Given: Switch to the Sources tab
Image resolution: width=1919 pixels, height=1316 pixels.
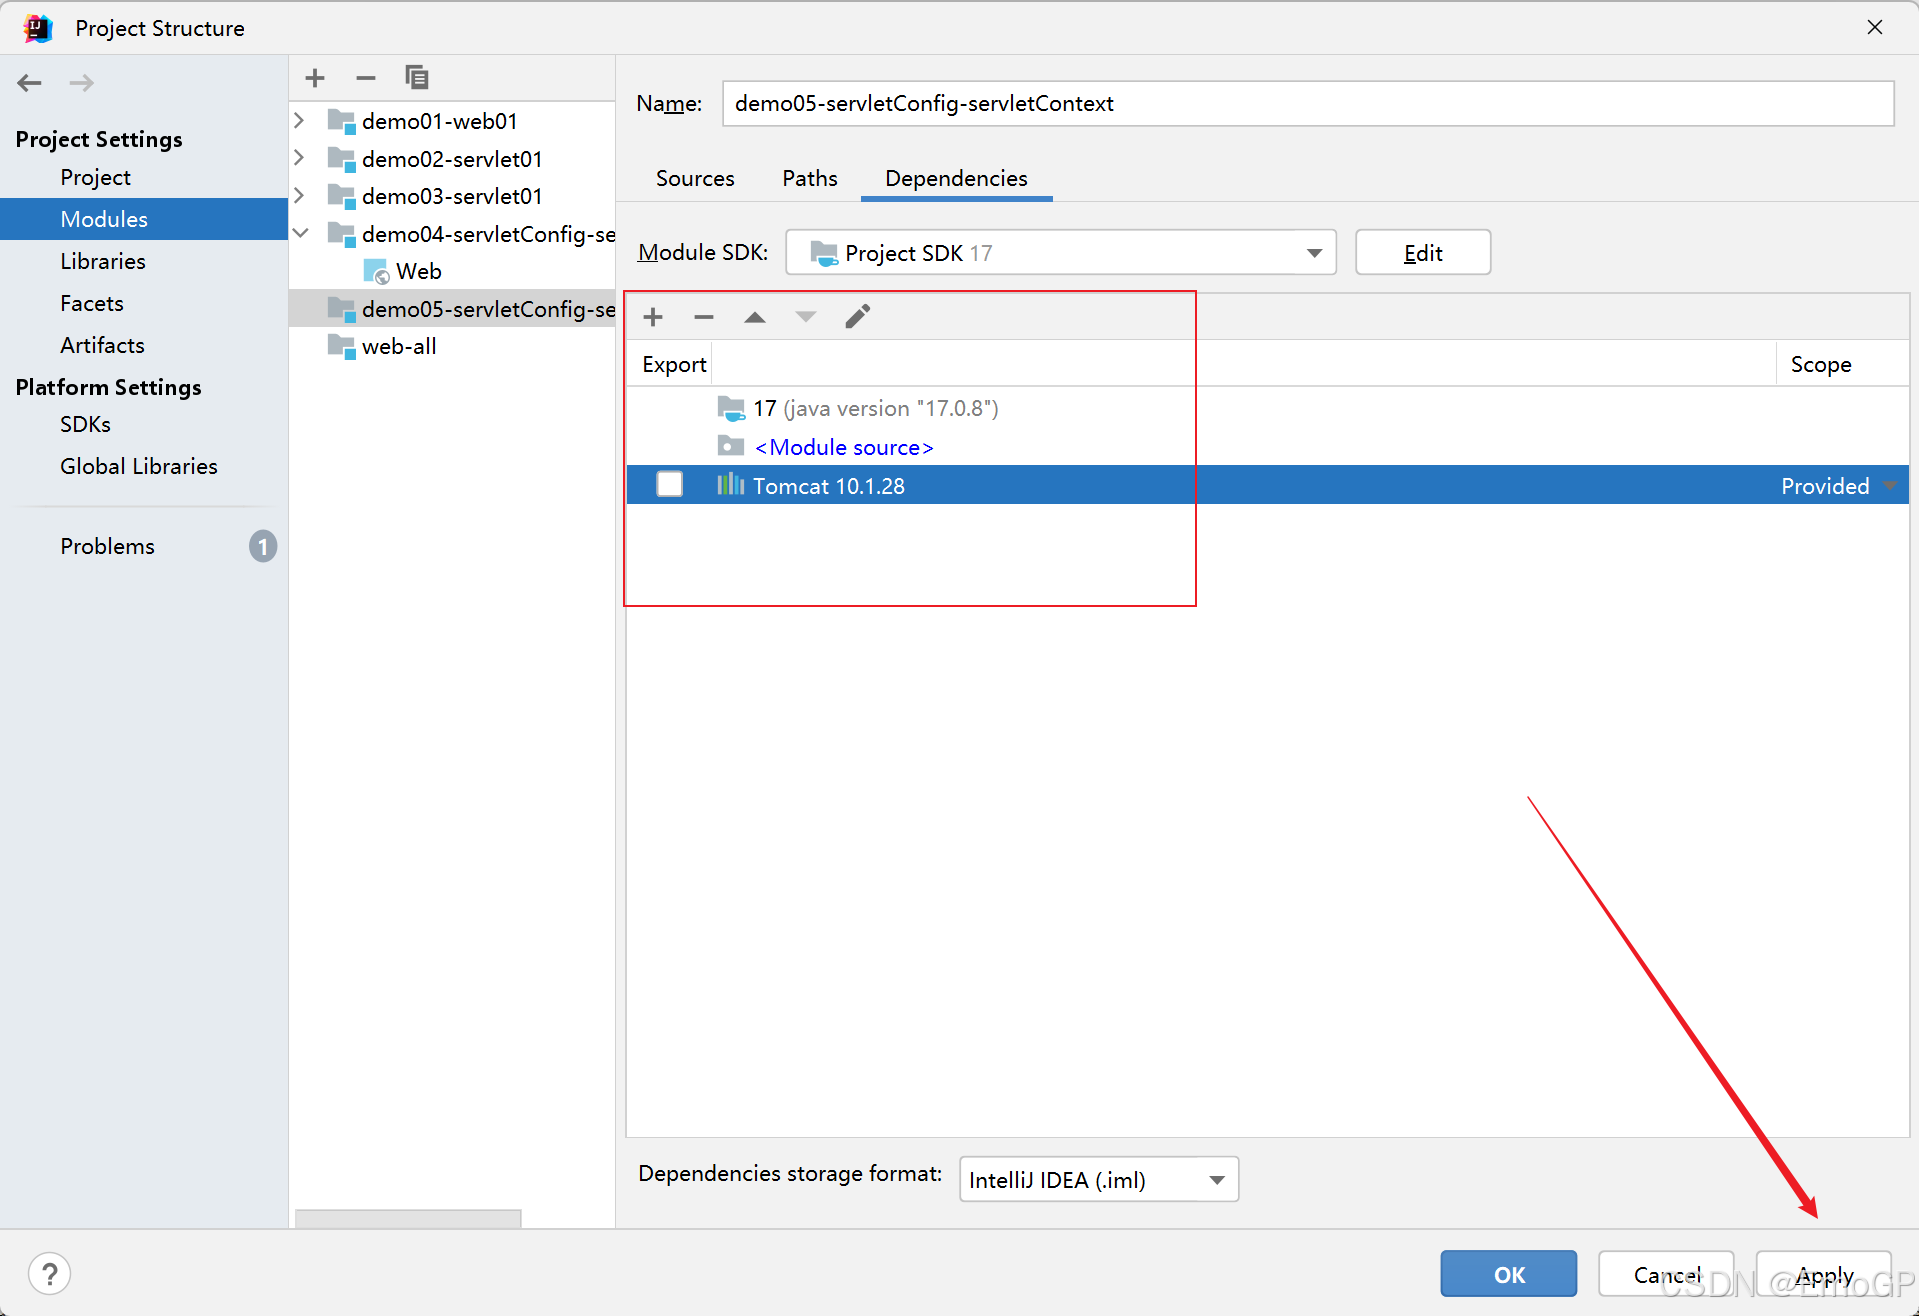Looking at the screenshot, I should 695,178.
